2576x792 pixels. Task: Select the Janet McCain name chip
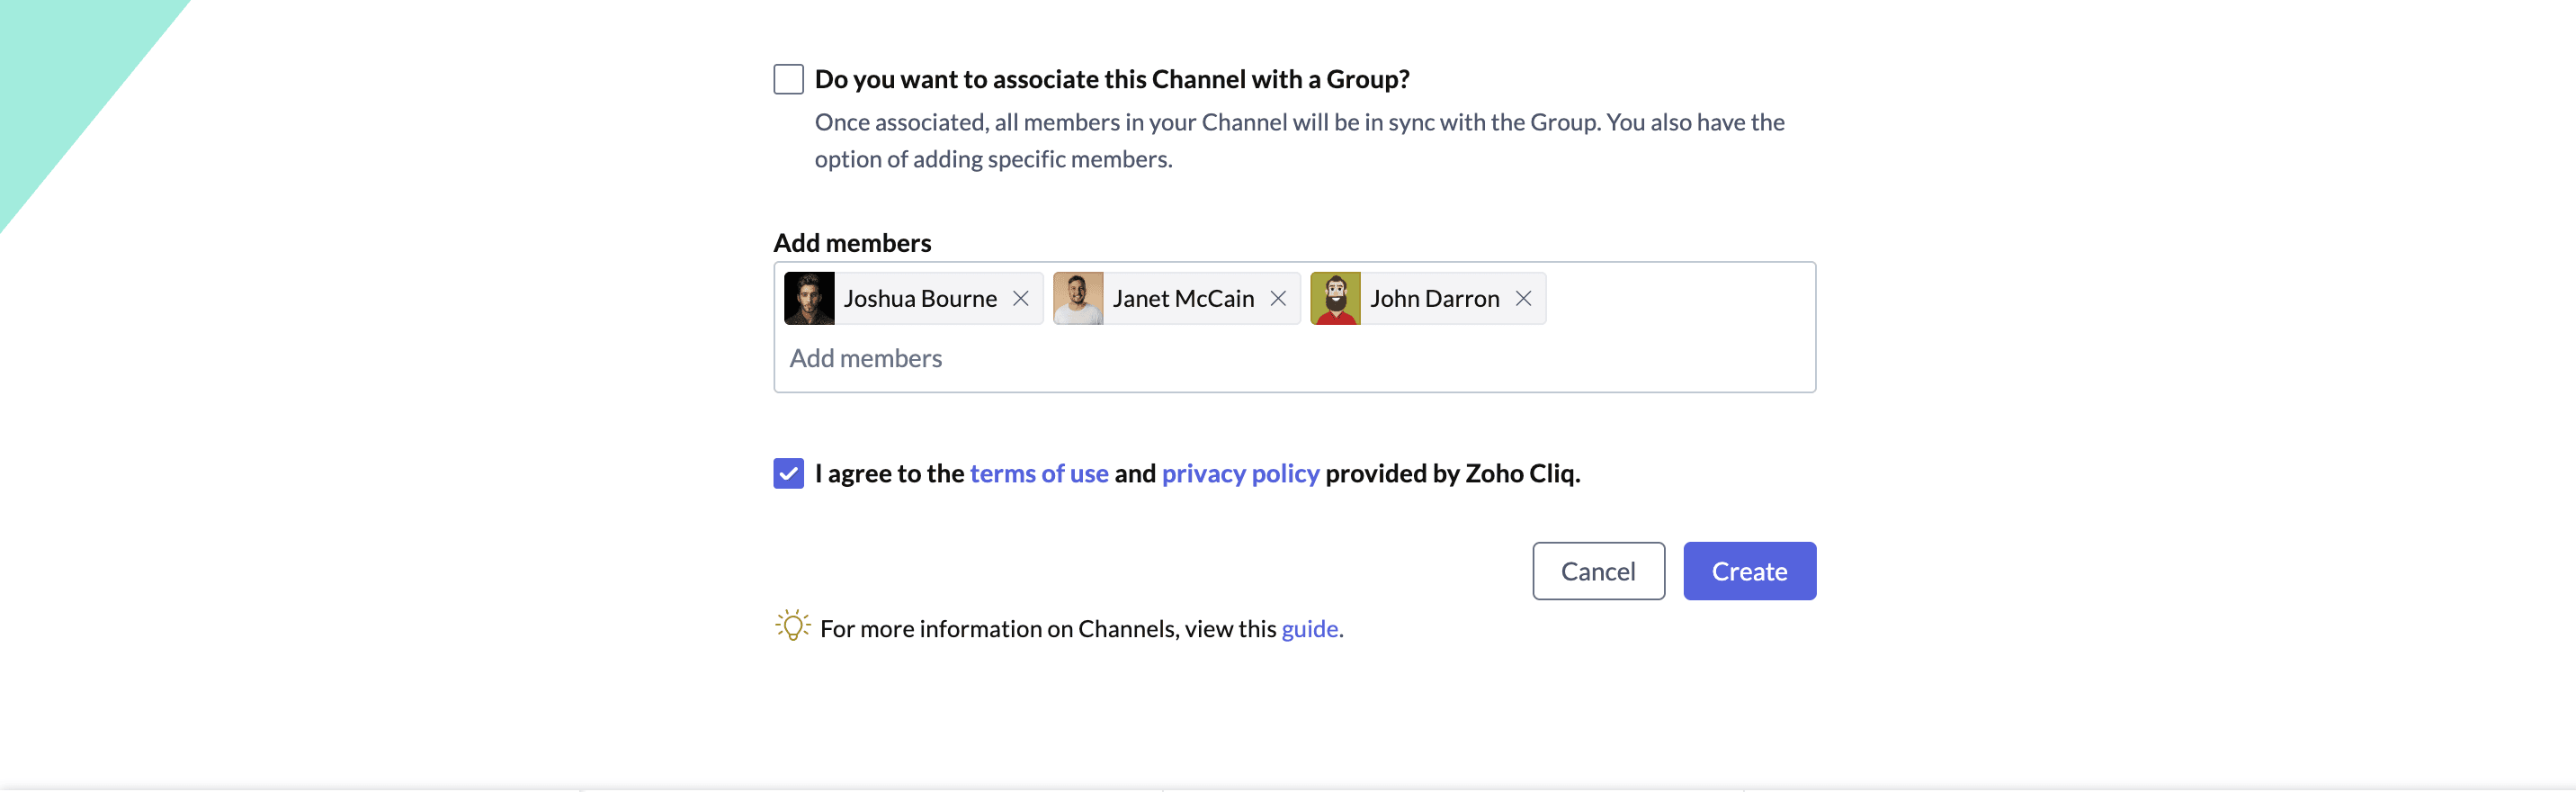(x=1176, y=298)
